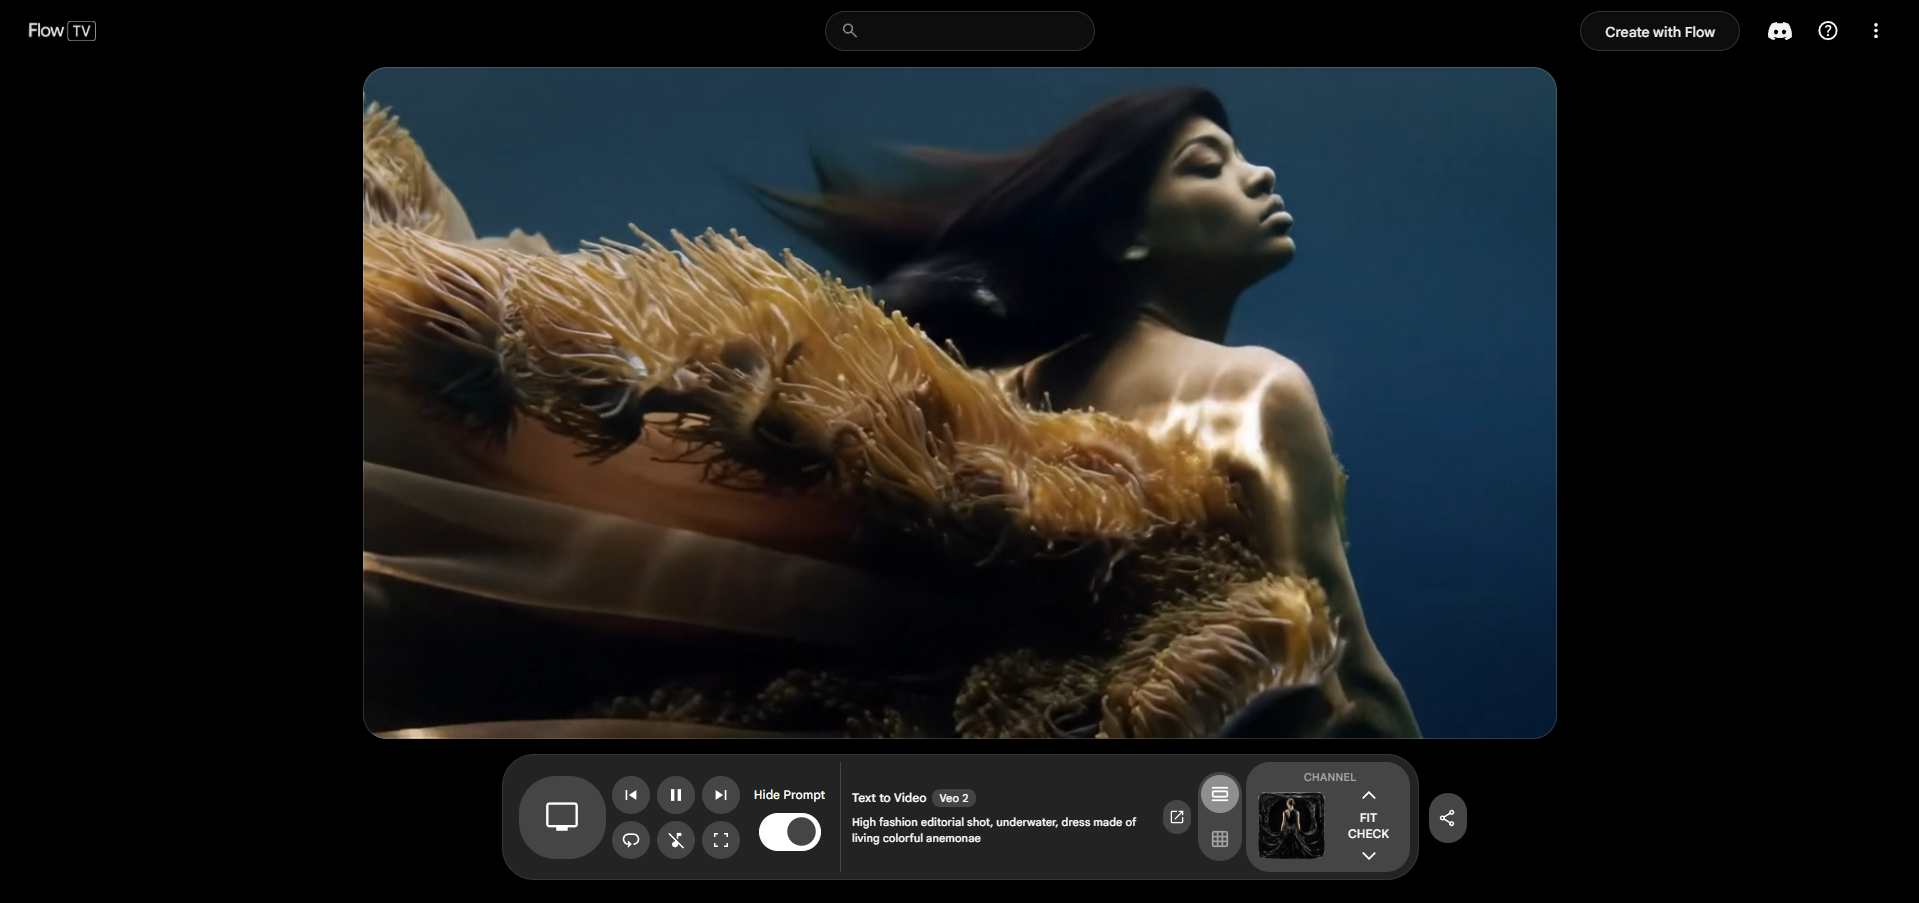Enter fullscreen mode
Image resolution: width=1919 pixels, height=903 pixels.
coord(721,840)
